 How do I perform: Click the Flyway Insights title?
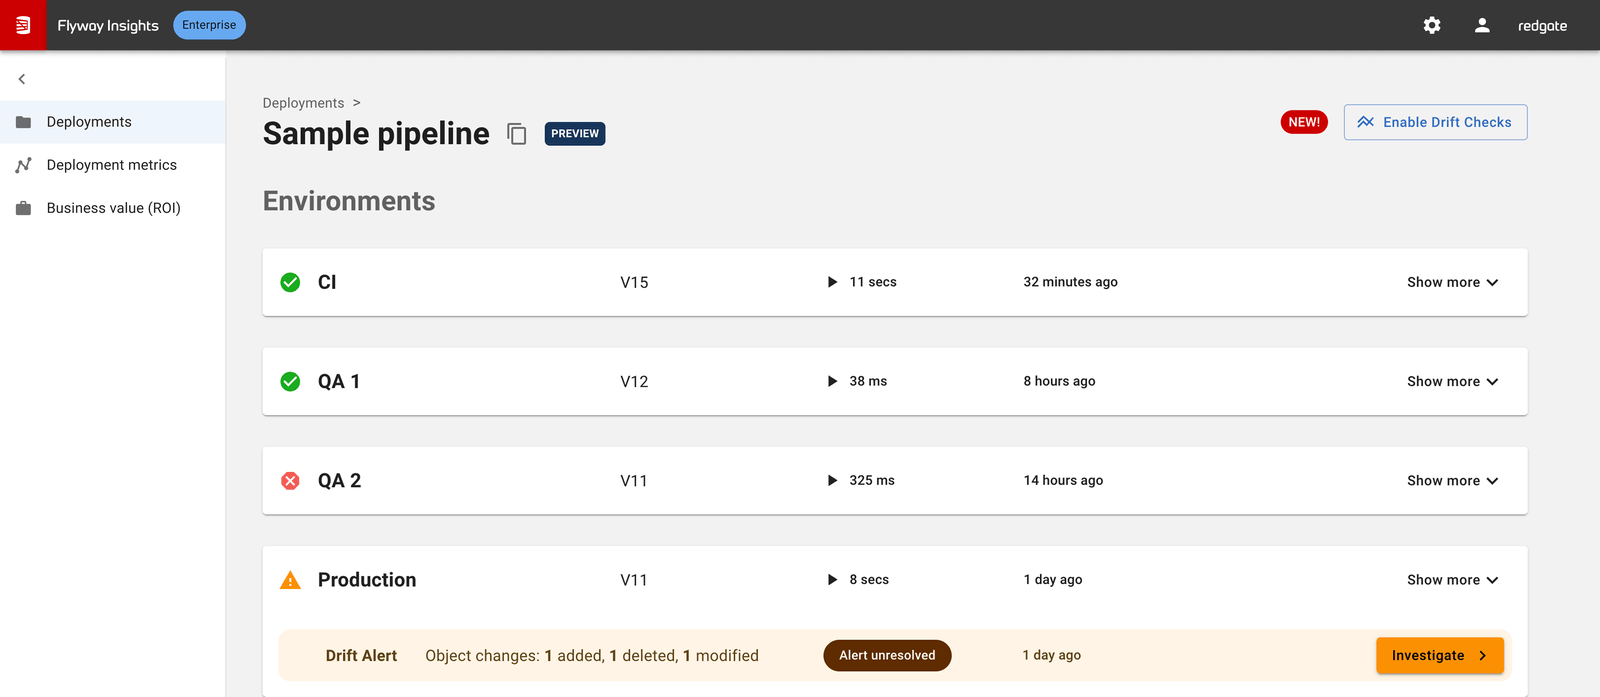(x=108, y=26)
